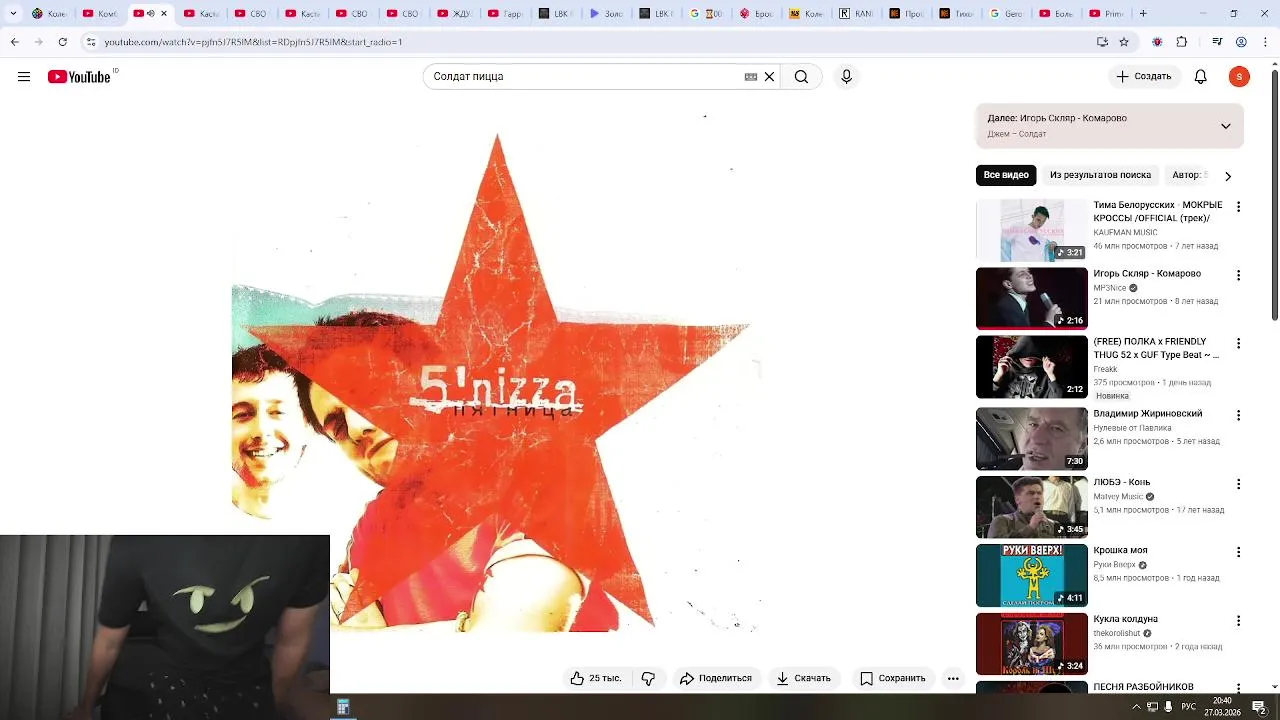Clear the search field with X
The image size is (1280, 720).
click(769, 77)
